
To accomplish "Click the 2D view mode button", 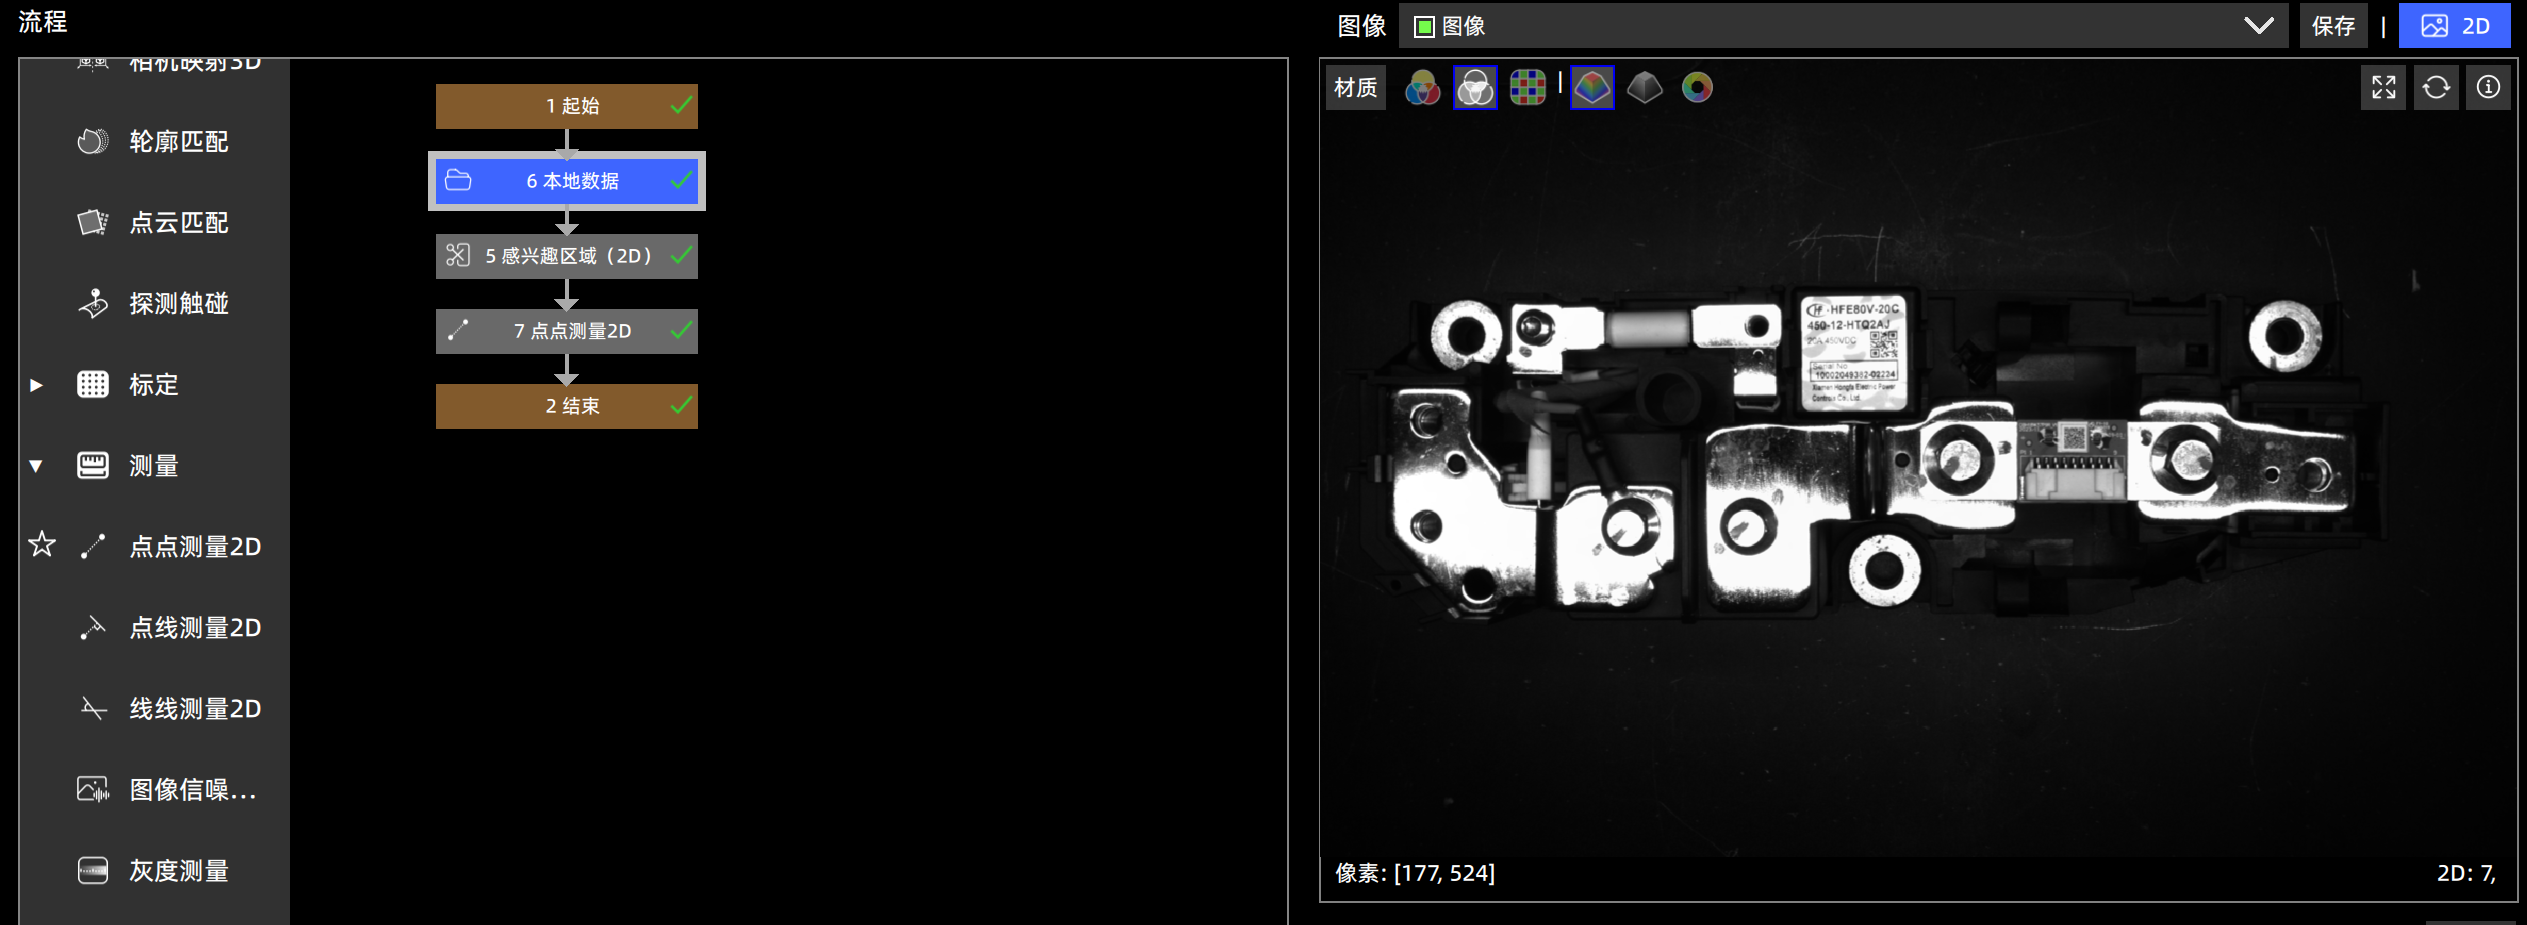I will (2454, 26).
